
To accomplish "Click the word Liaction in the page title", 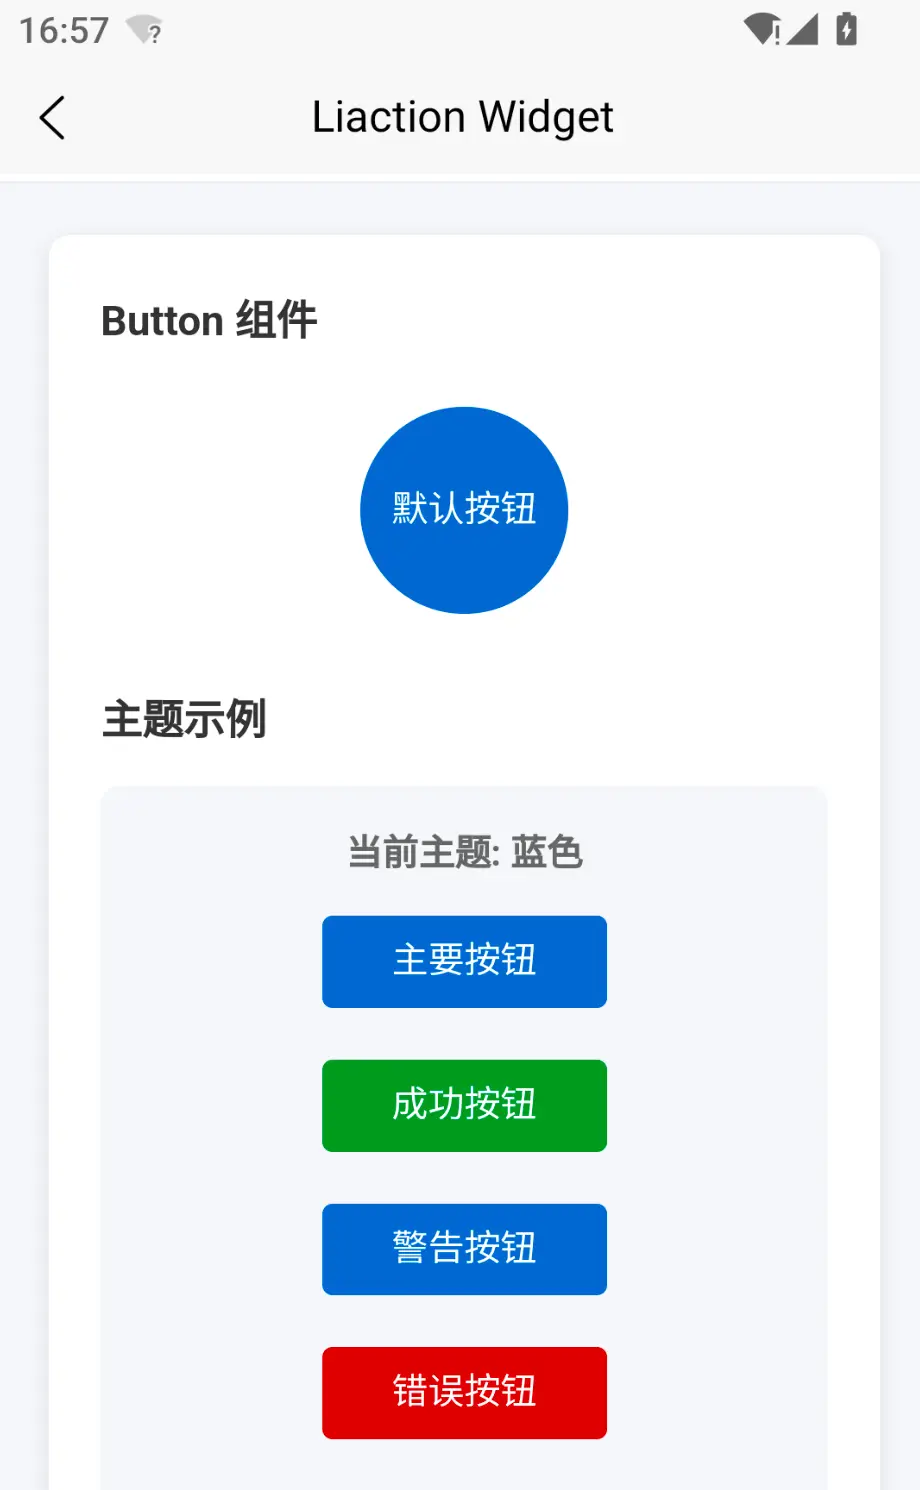I will (389, 117).
